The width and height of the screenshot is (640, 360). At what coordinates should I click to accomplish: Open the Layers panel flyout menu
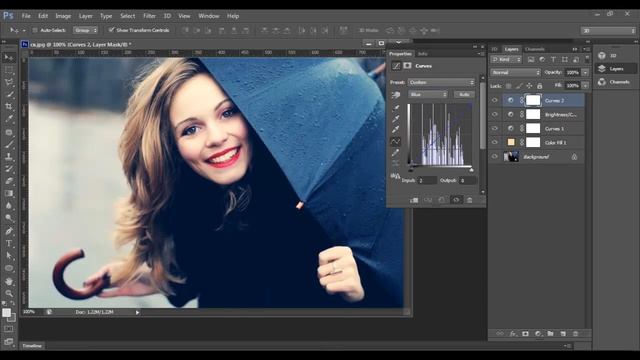(x=586, y=49)
